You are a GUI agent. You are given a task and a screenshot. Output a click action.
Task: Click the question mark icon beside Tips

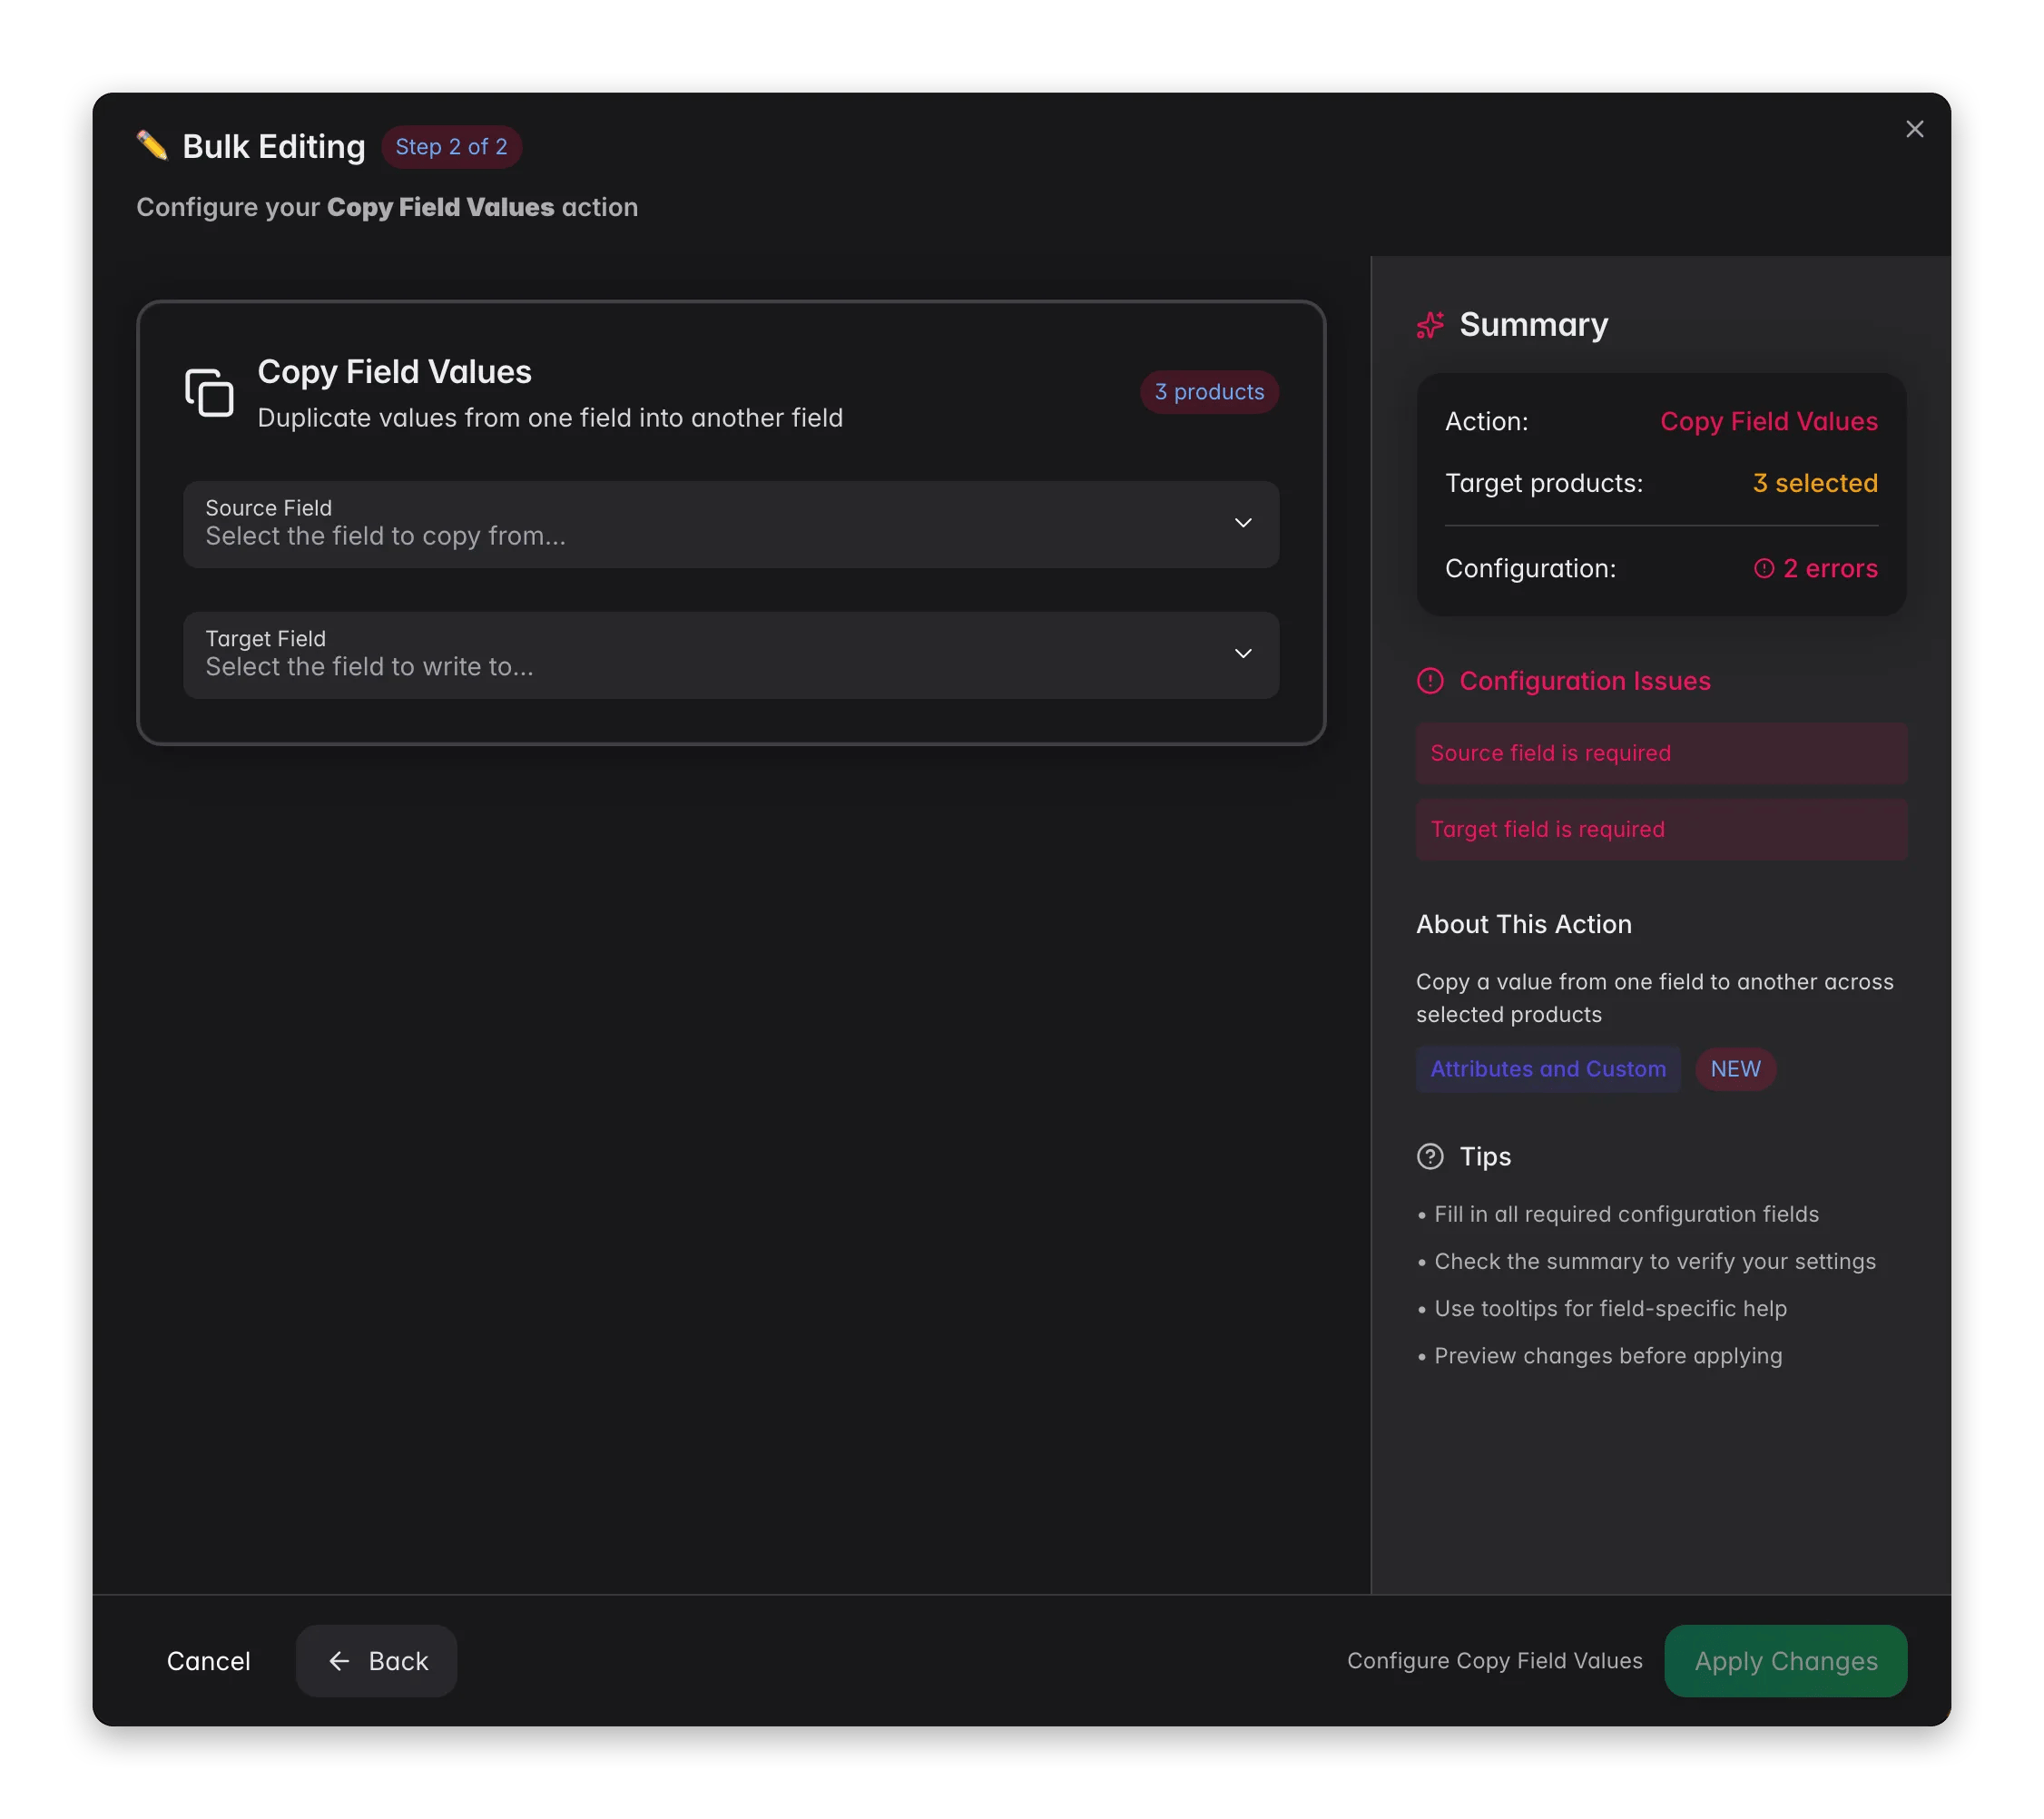click(1430, 1156)
